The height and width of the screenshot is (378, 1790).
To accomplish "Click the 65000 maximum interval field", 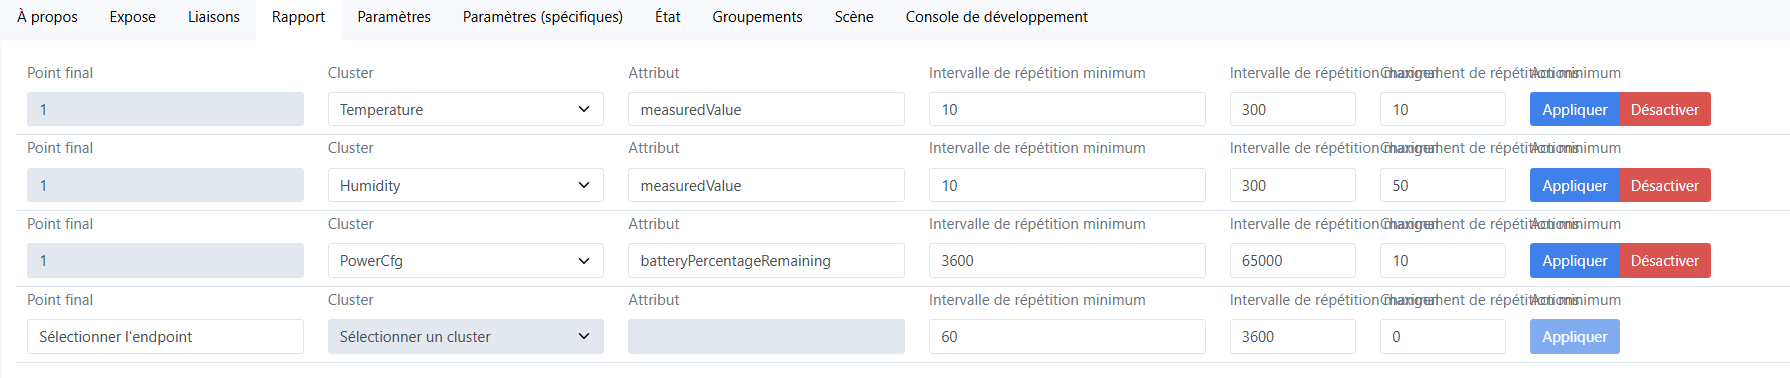I will click(x=1292, y=260).
